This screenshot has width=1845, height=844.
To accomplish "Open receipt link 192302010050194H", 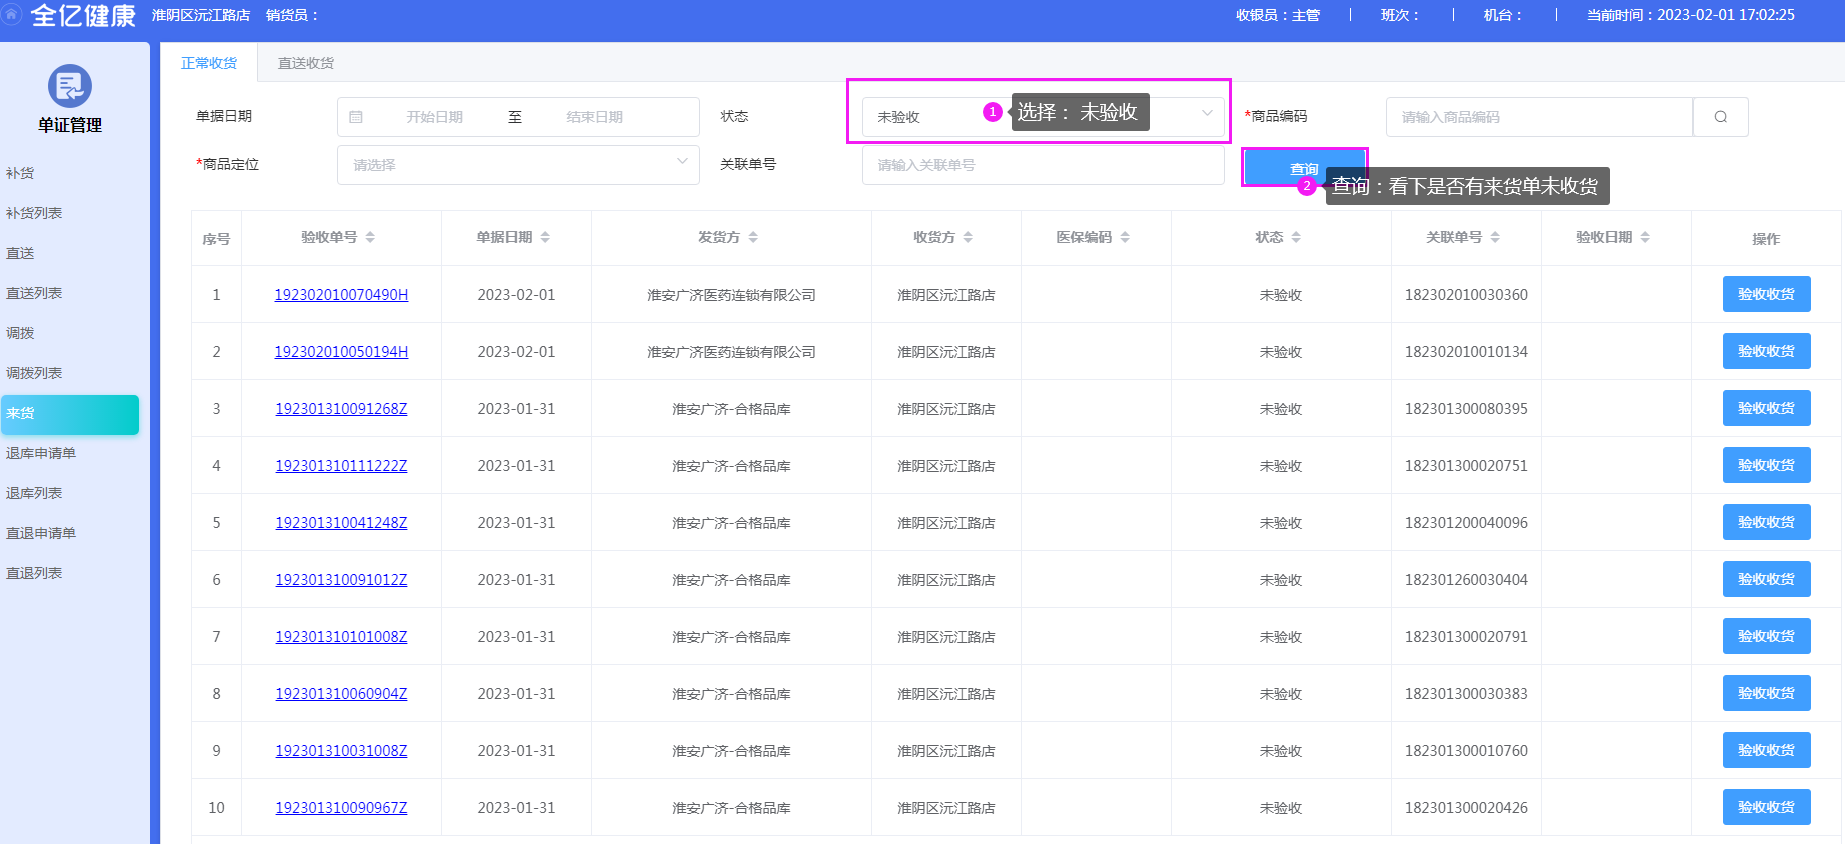I will click(x=341, y=352).
